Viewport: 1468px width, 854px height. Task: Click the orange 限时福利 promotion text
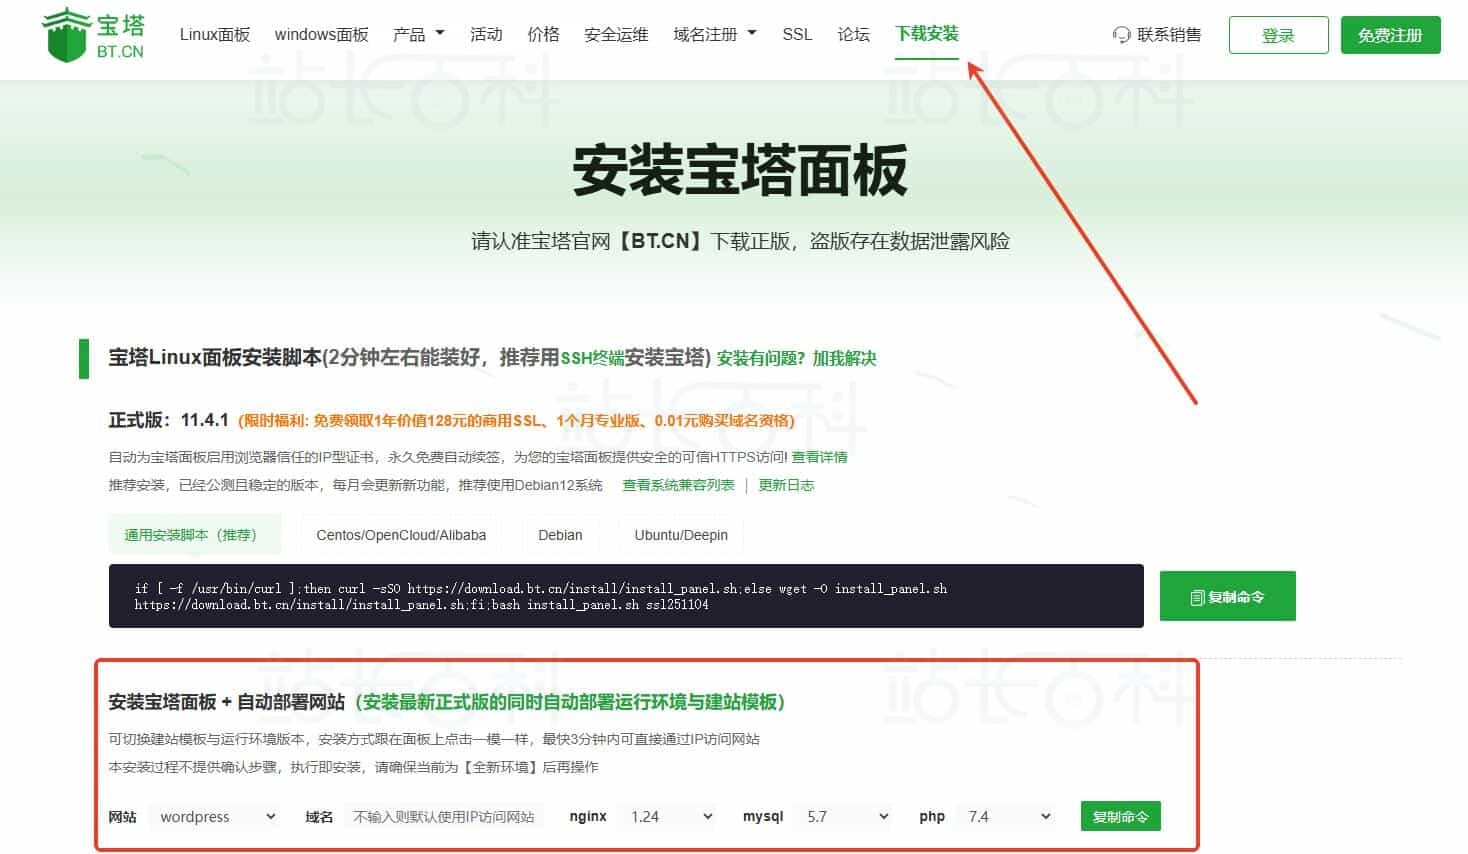tap(516, 421)
